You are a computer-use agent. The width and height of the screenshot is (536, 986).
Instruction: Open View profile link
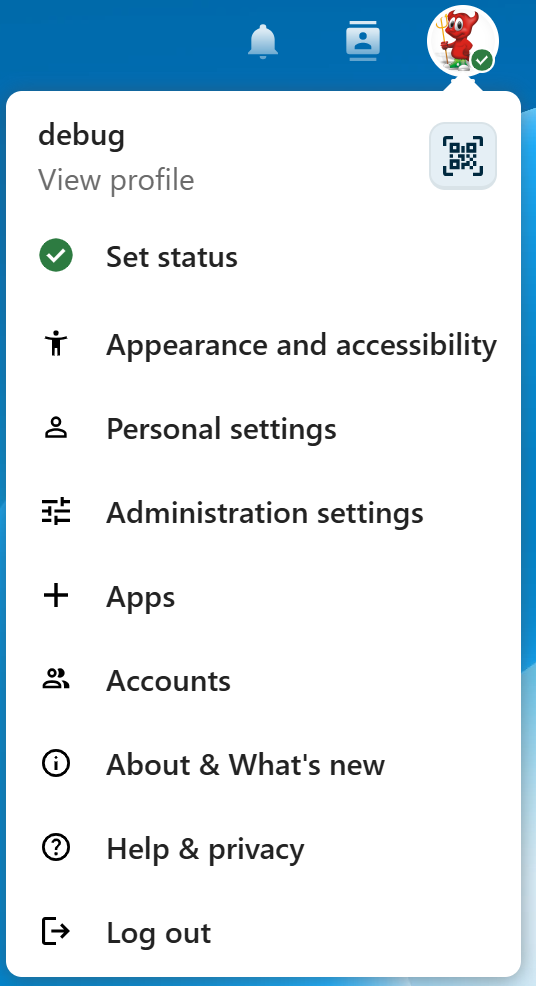(x=116, y=180)
